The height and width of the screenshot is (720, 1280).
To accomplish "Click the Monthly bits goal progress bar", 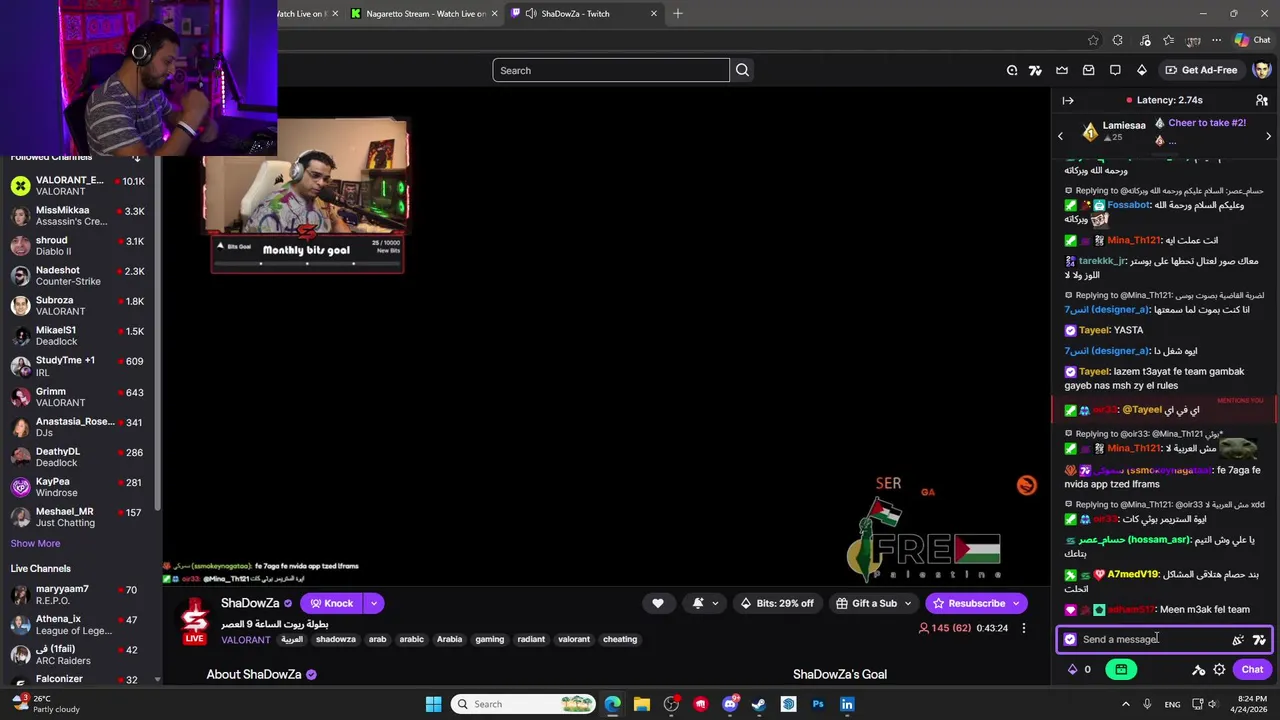I will pos(307,264).
